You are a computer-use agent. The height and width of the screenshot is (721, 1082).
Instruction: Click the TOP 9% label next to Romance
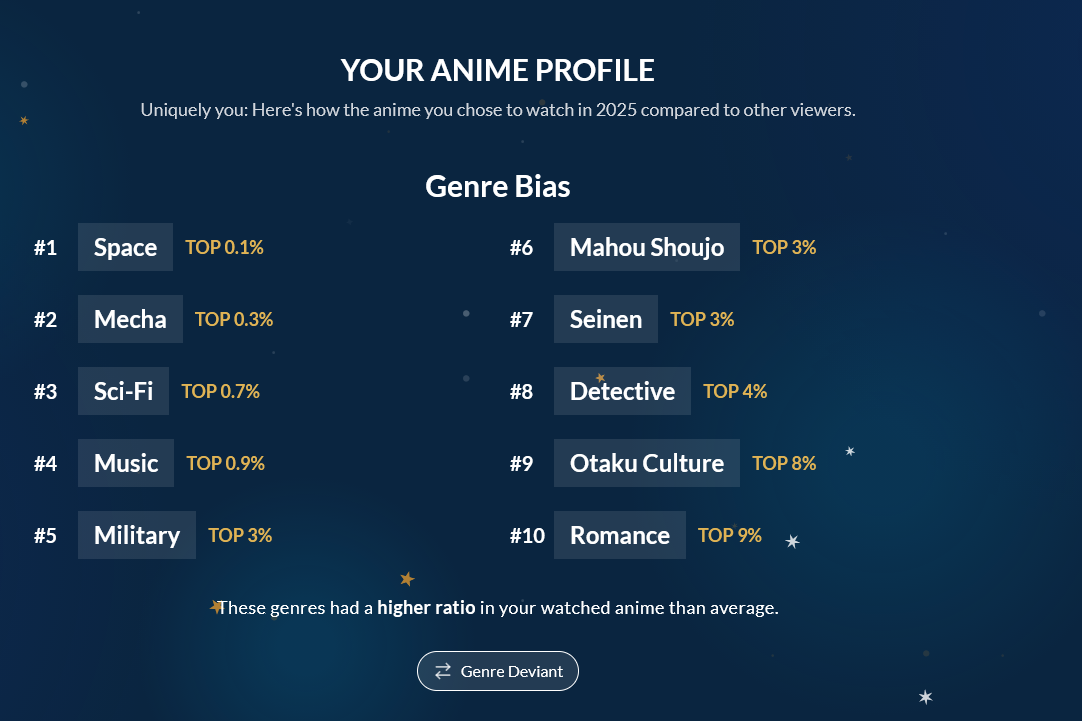[730, 535]
